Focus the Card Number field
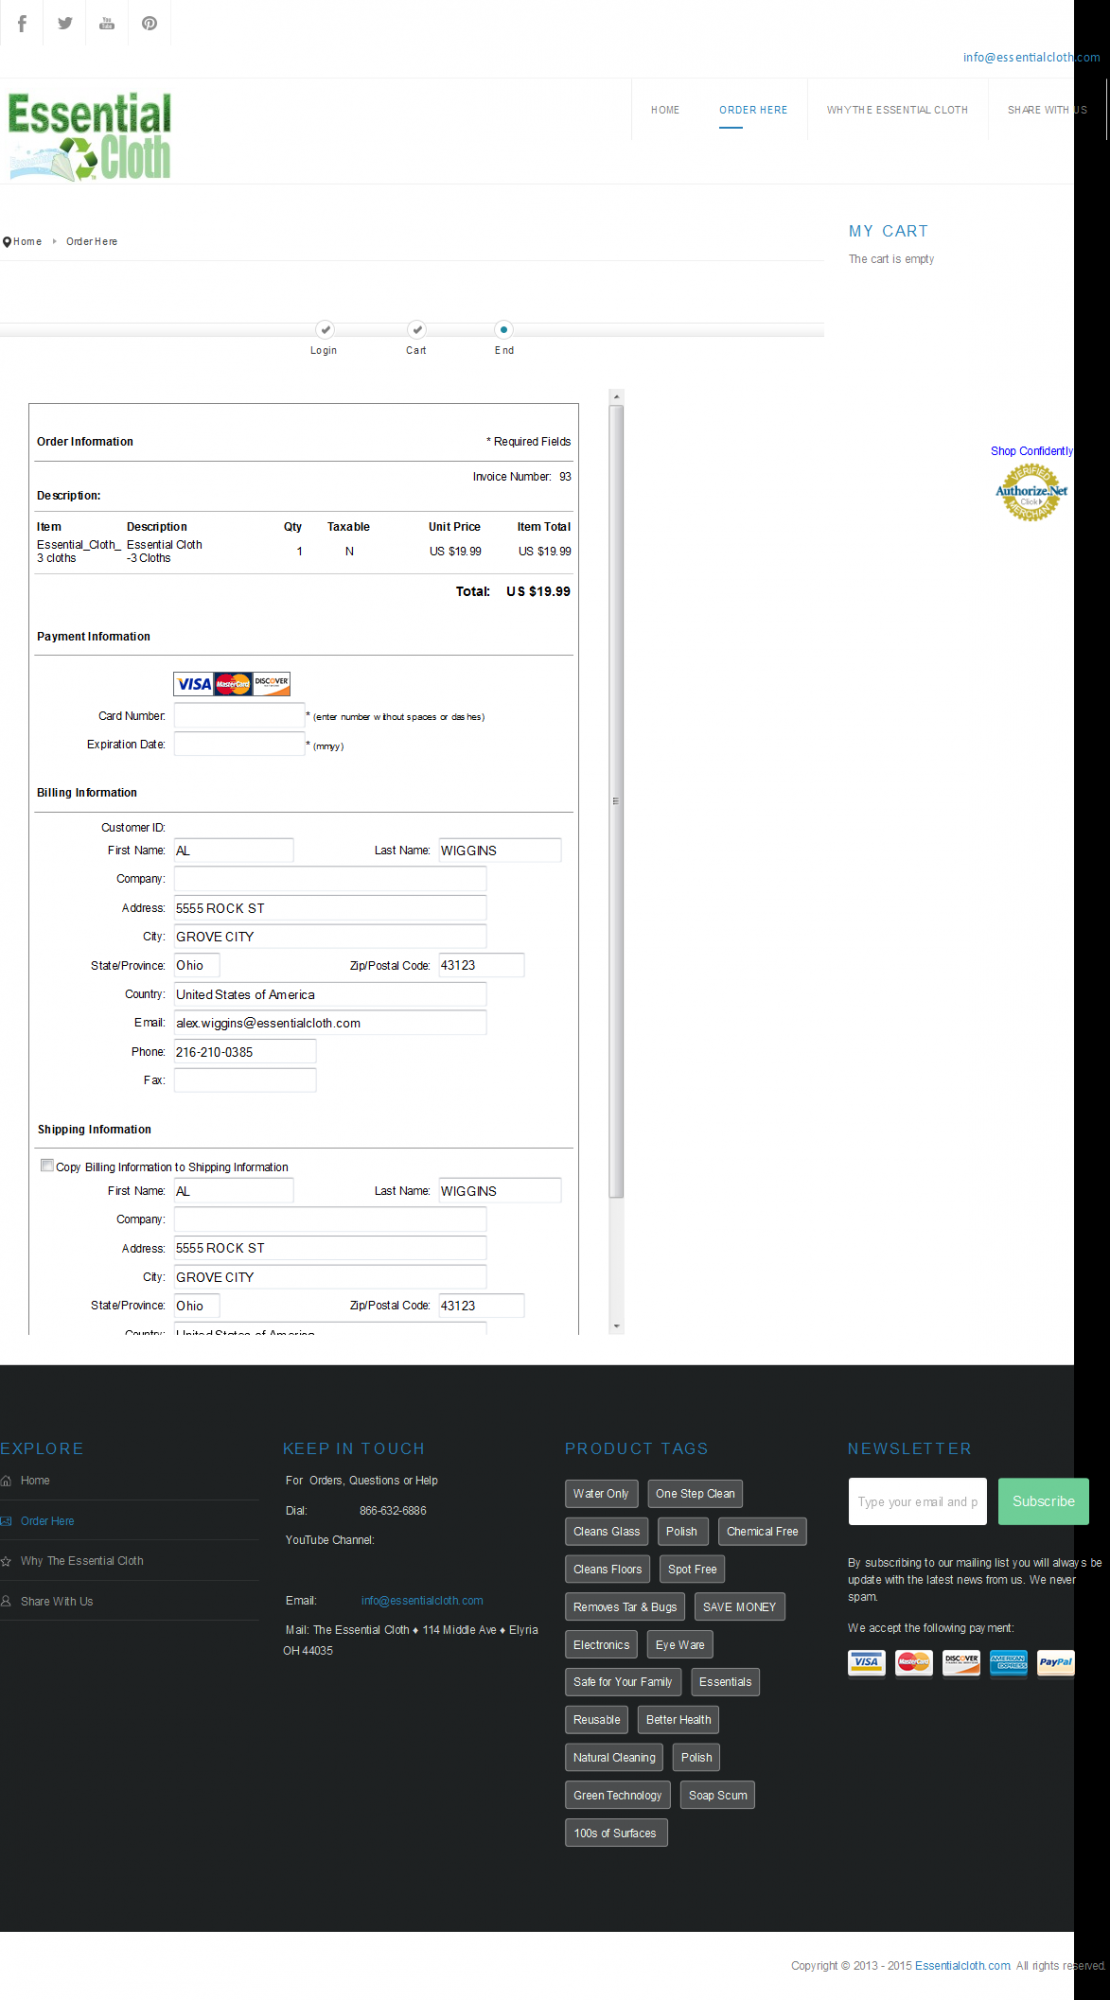This screenshot has height=2000, width=1110. tap(239, 715)
